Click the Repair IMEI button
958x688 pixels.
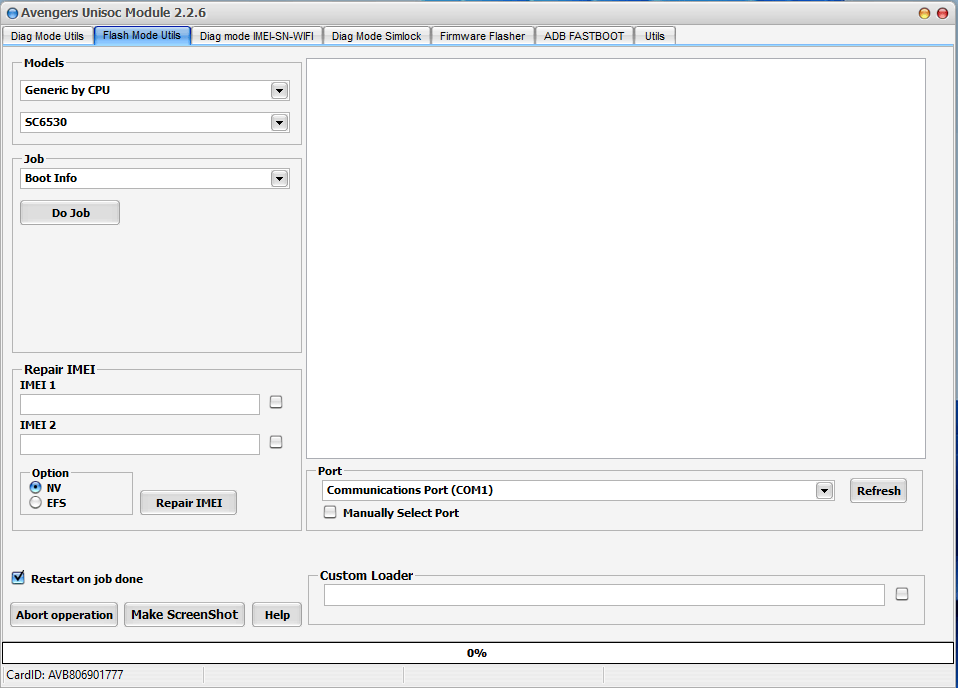coord(188,502)
